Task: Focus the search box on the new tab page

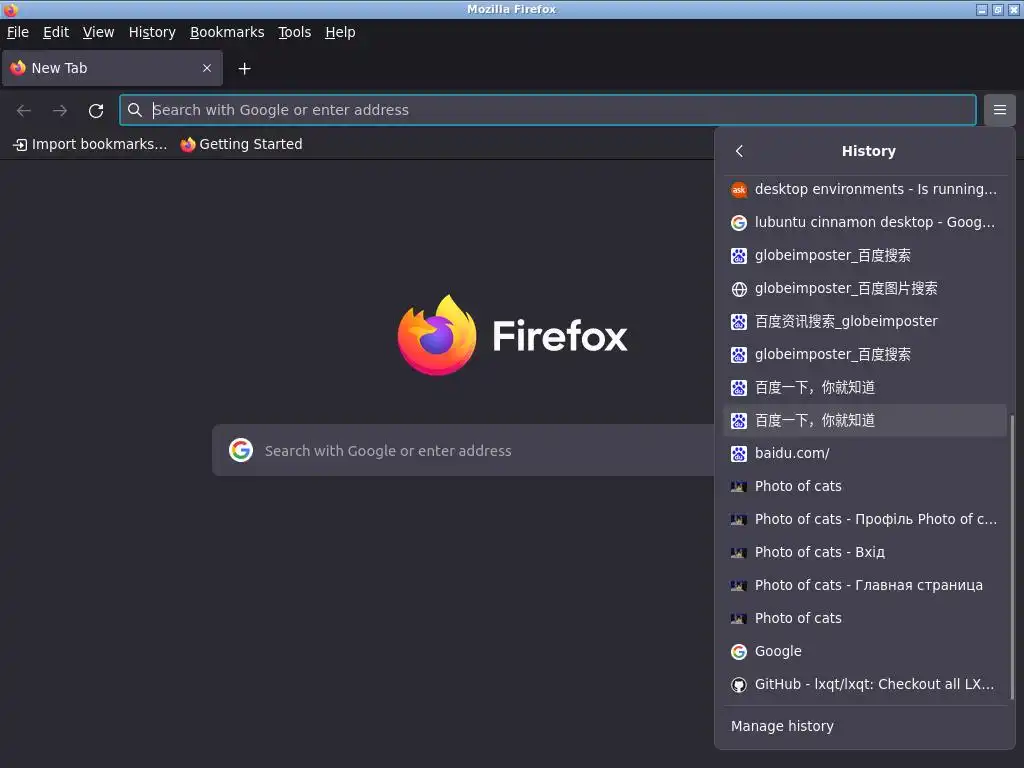Action: point(464,450)
